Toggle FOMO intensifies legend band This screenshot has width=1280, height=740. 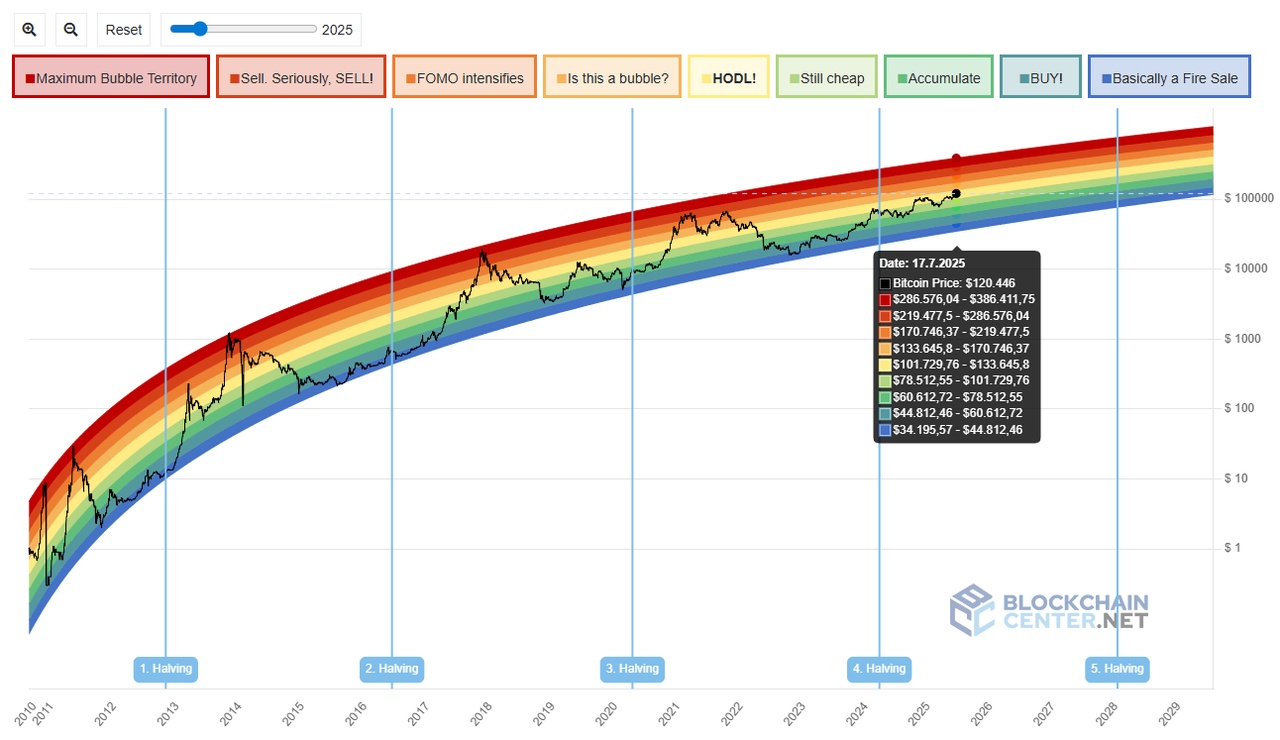(464, 77)
